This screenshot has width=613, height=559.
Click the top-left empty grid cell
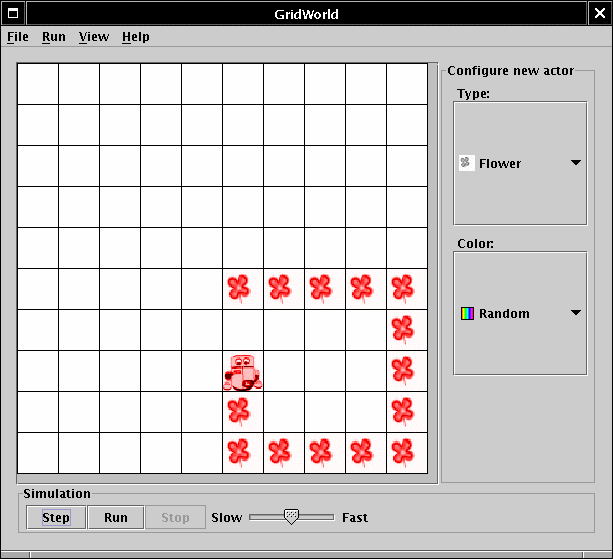coord(38,84)
